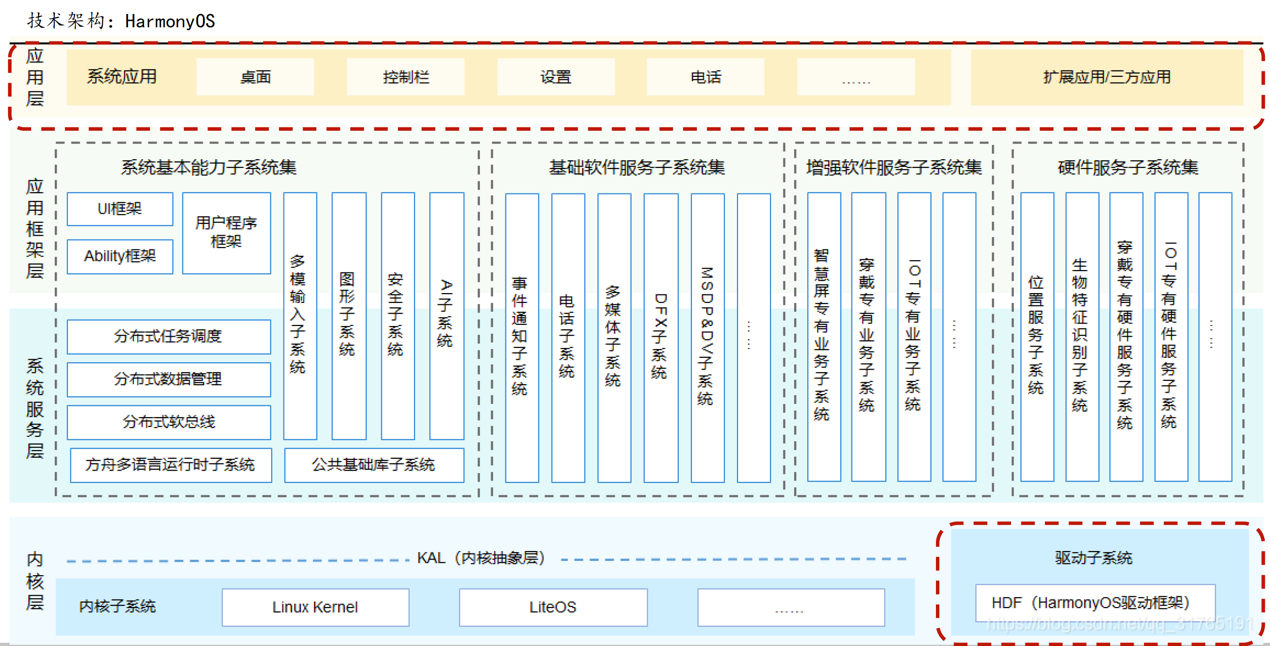Click the 应用框架层 layer label
Image resolution: width=1270 pixels, height=646 pixels.
click(34, 229)
